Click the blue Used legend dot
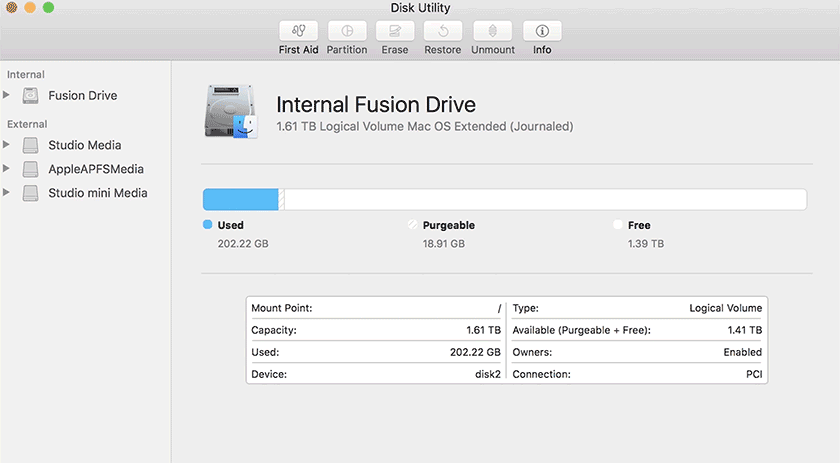This screenshot has width=840, height=463. (x=207, y=225)
